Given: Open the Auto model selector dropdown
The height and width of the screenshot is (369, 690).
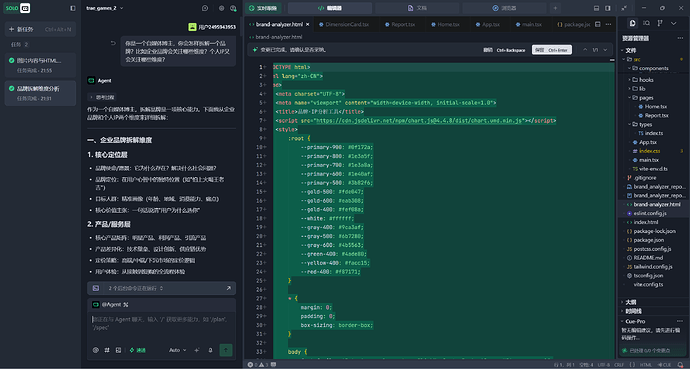Looking at the screenshot, I should tap(177, 350).
